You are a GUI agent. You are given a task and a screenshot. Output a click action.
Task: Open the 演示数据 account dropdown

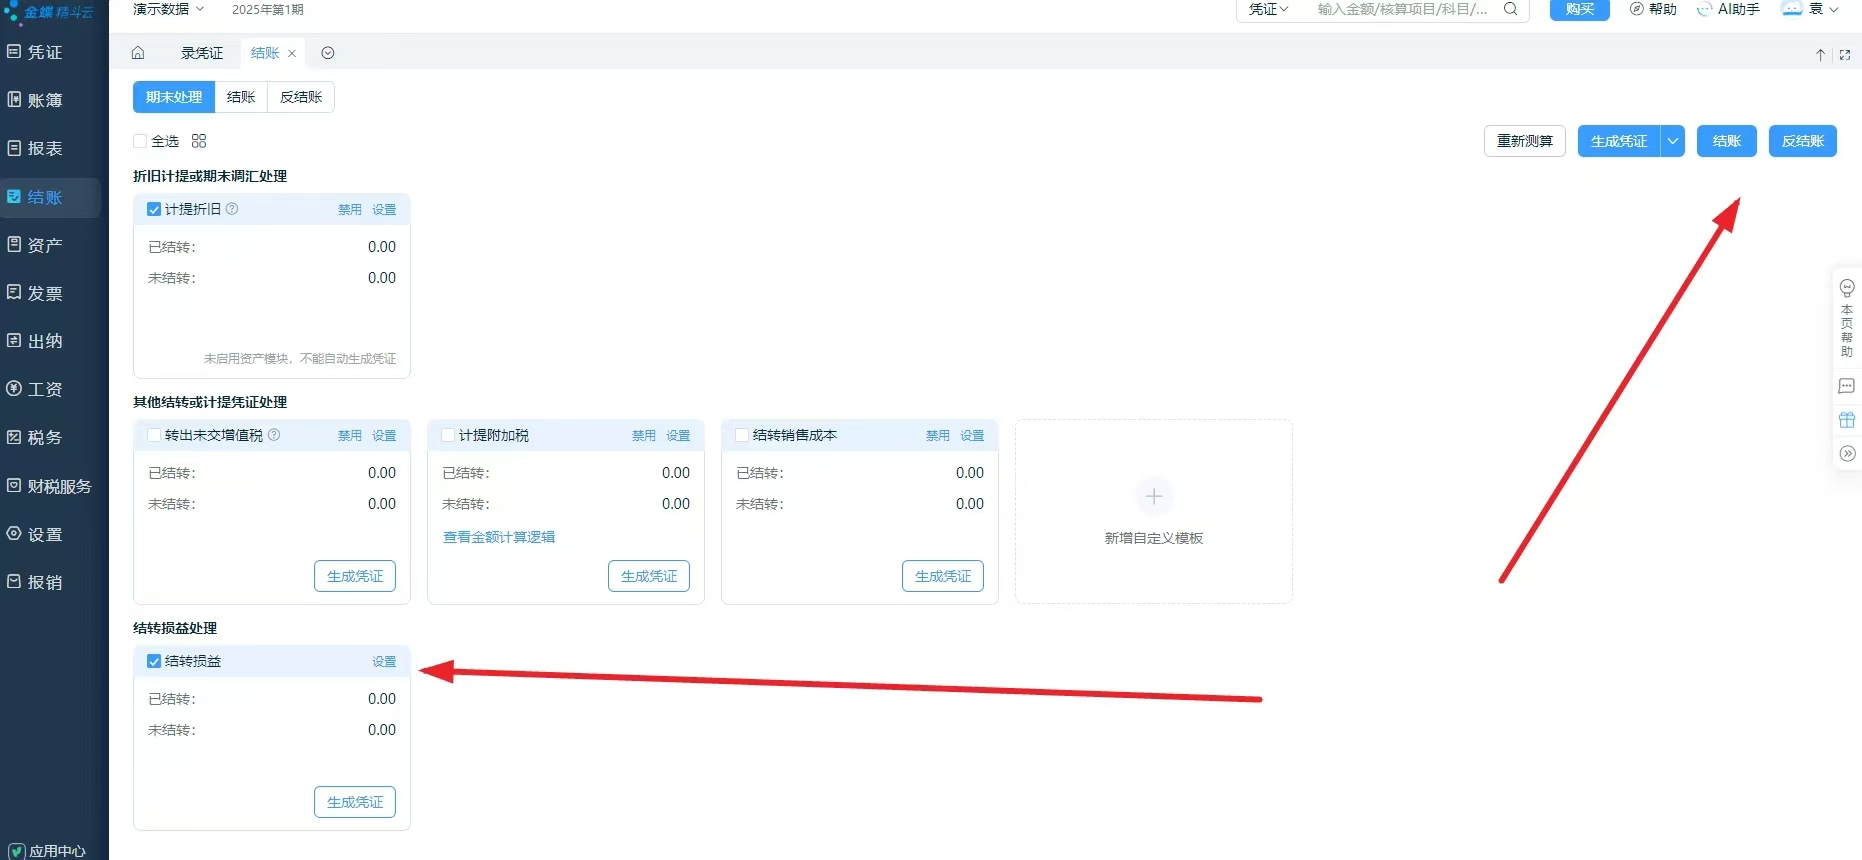tap(168, 9)
